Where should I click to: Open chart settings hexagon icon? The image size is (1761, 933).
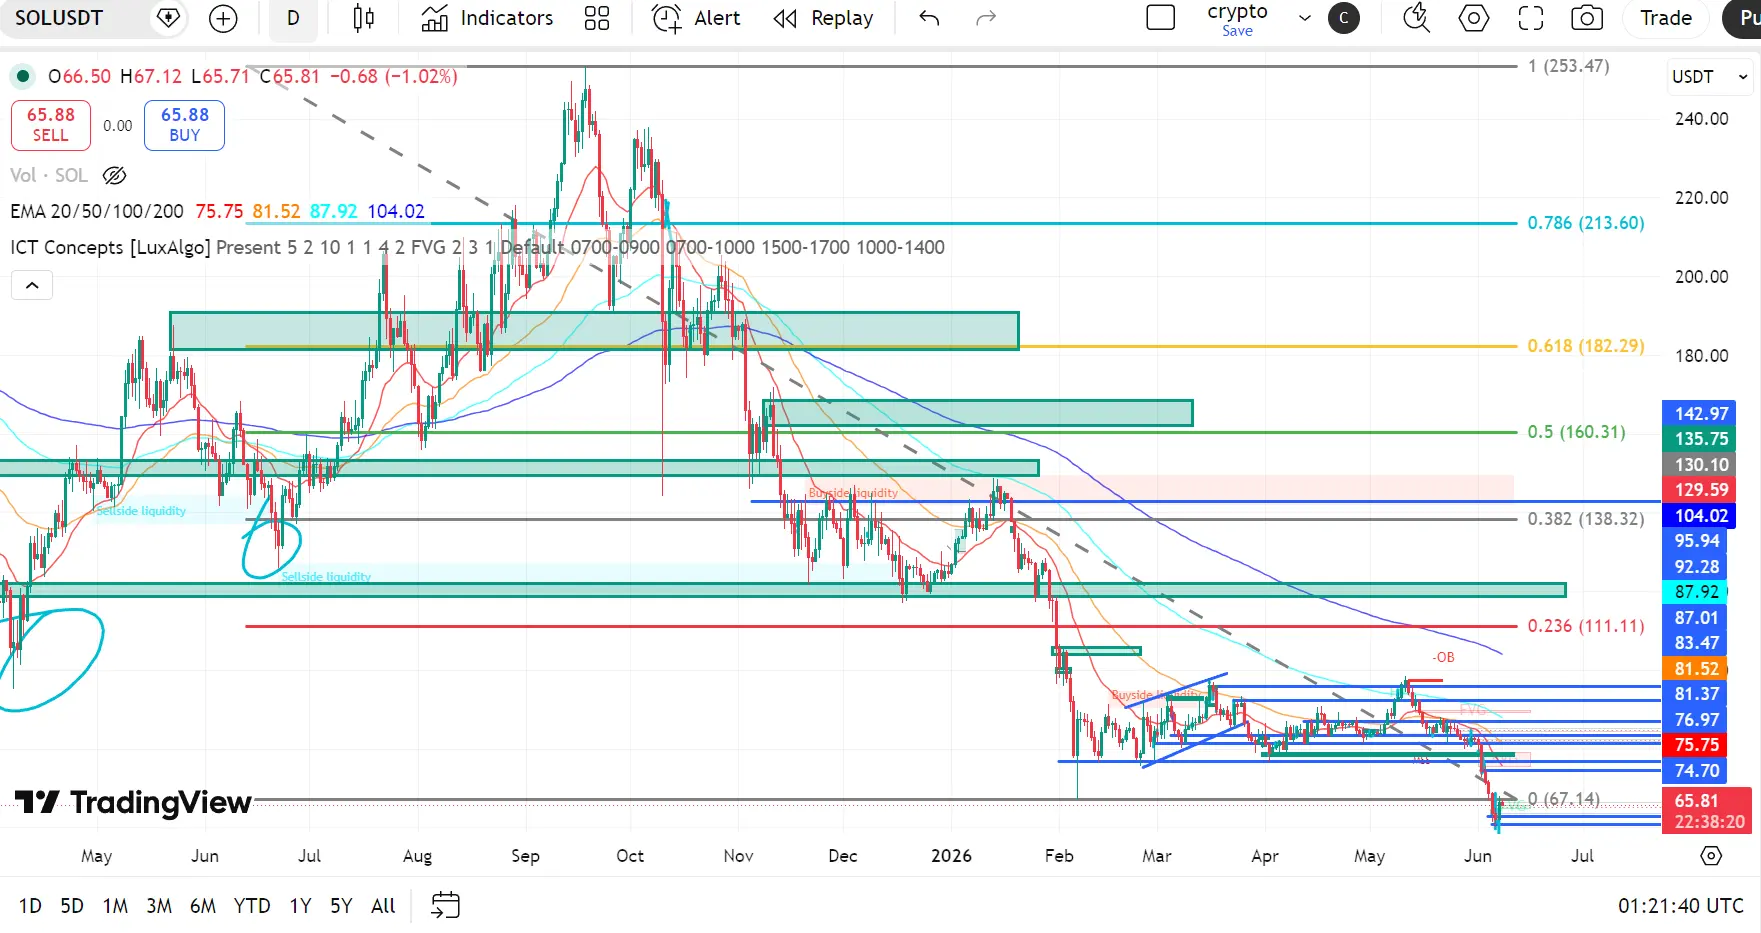coord(1474,18)
